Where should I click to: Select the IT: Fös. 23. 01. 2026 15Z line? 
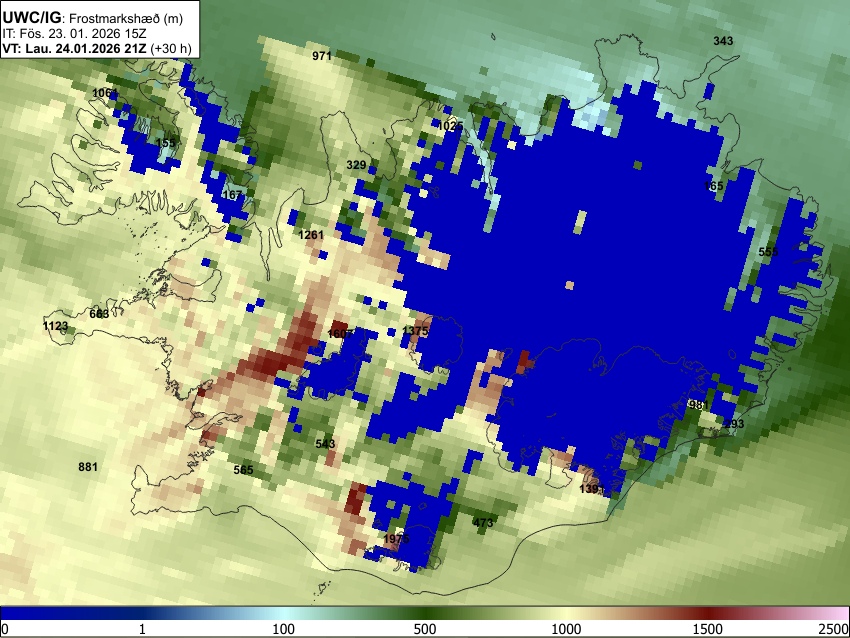tap(73, 34)
